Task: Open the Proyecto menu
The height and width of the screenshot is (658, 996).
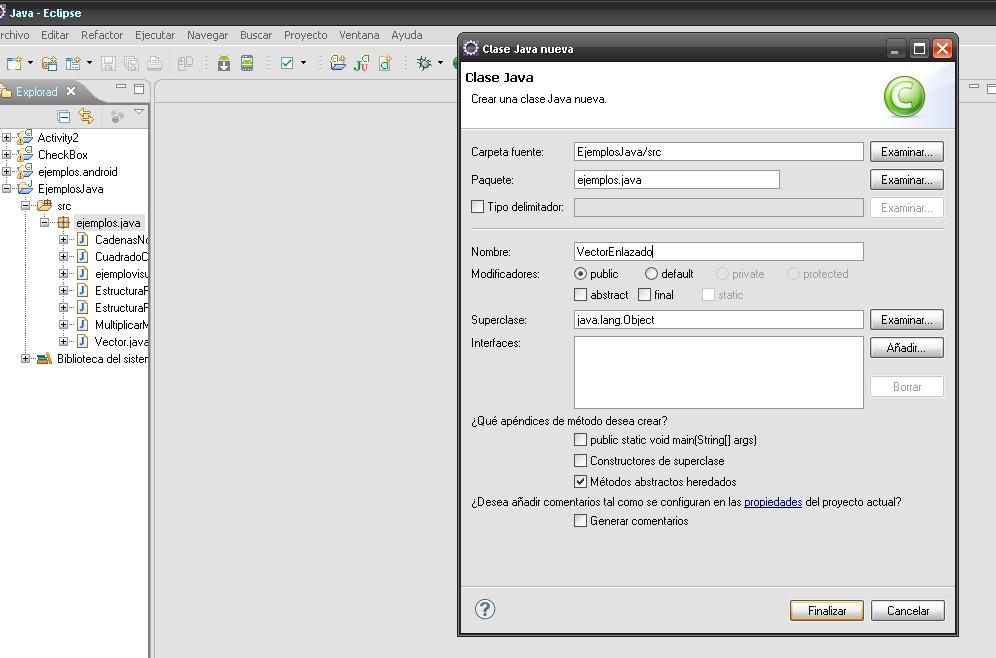Action: pos(306,35)
